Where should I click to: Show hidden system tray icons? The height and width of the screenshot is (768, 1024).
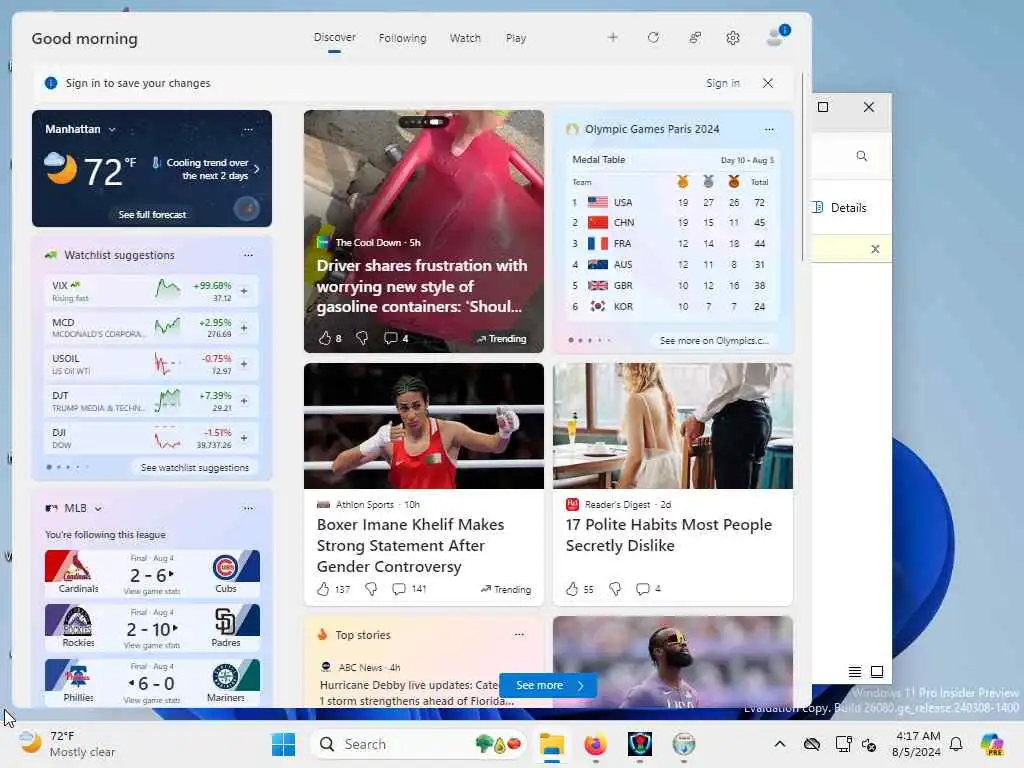[780, 744]
